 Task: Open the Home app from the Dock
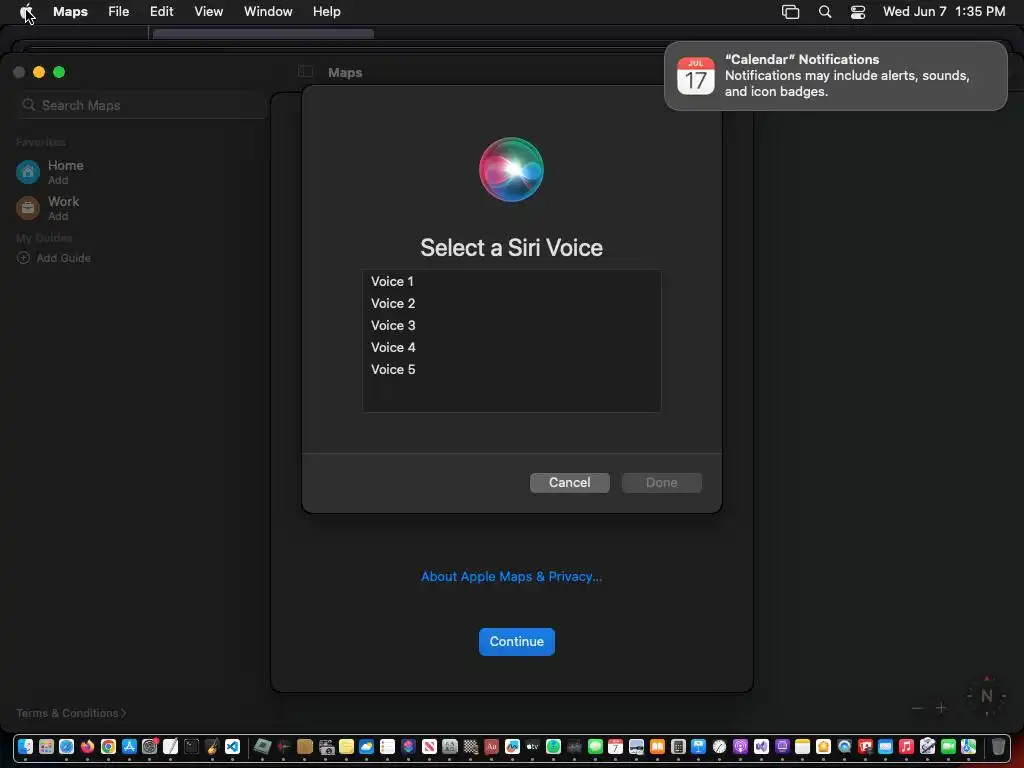click(823, 746)
